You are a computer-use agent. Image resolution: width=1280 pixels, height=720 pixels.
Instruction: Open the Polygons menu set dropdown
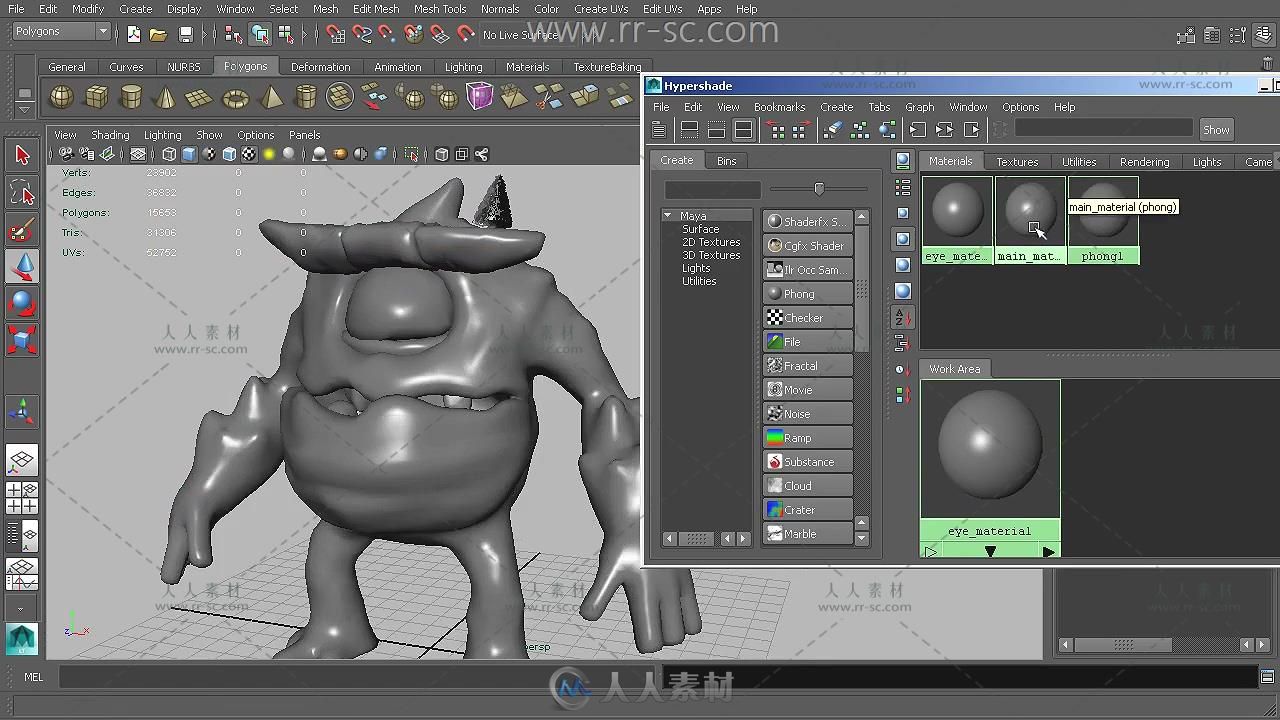61,31
